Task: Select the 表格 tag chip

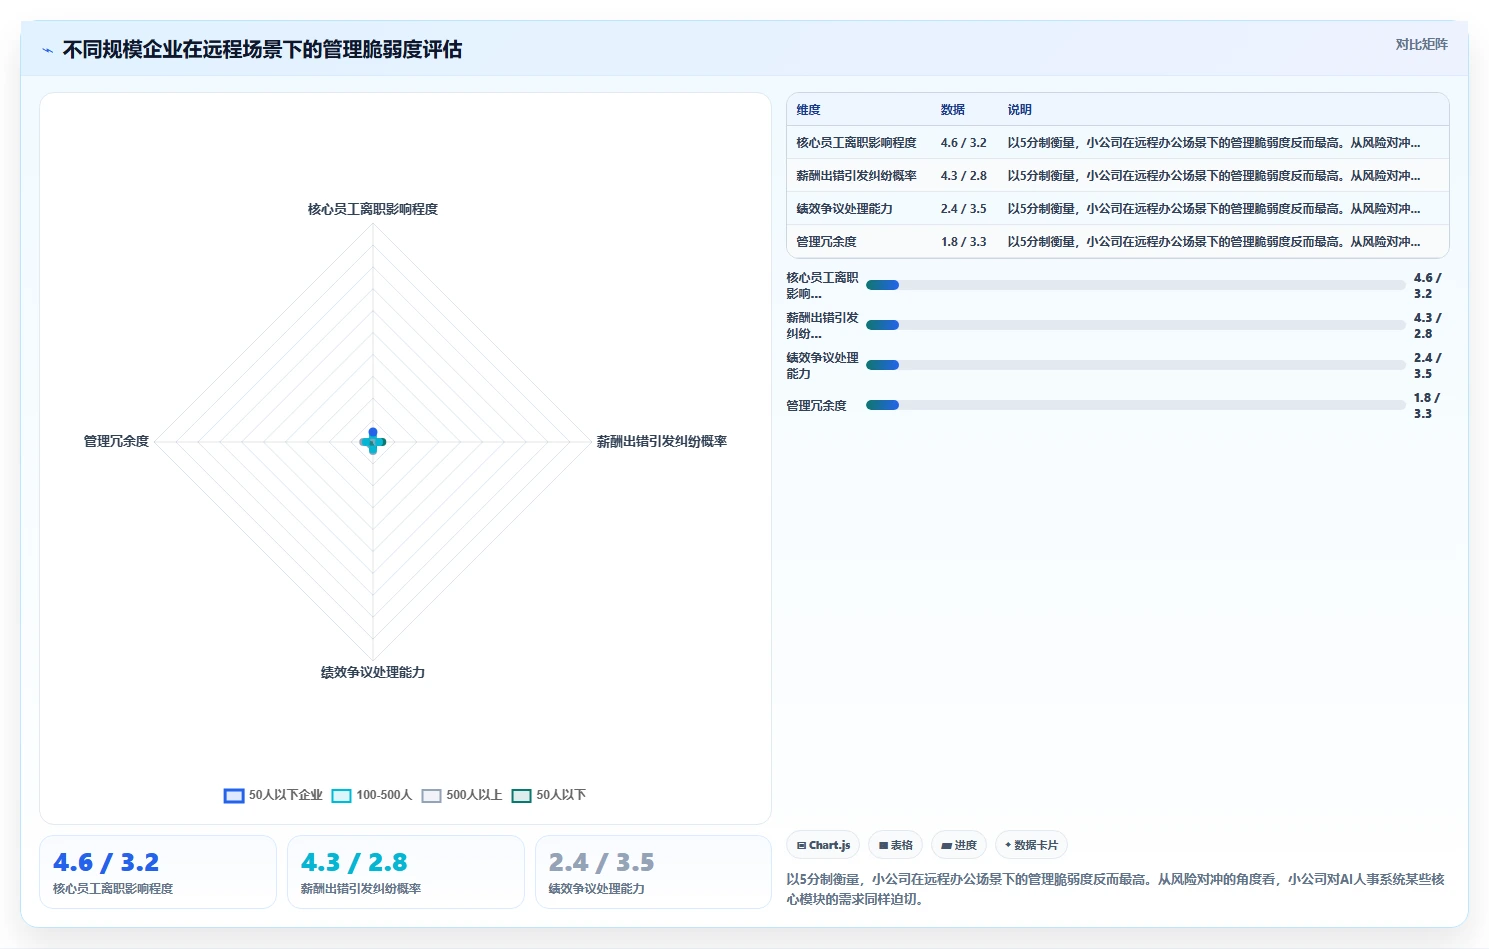Action: coord(895,845)
